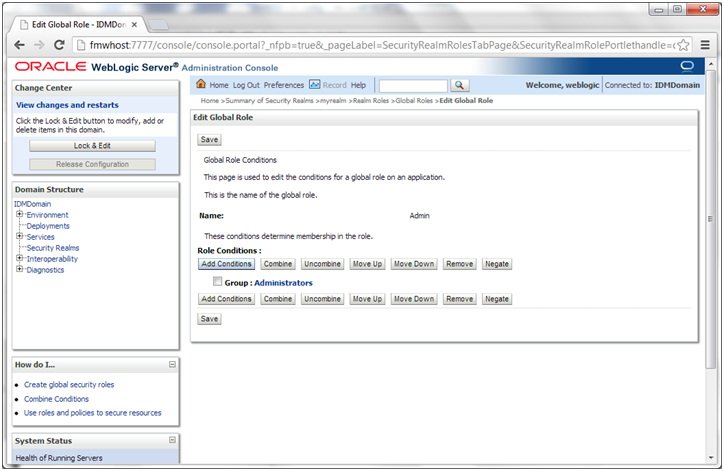This screenshot has width=724, height=471.
Task: Click the Record label in toolbar
Action: pos(334,85)
